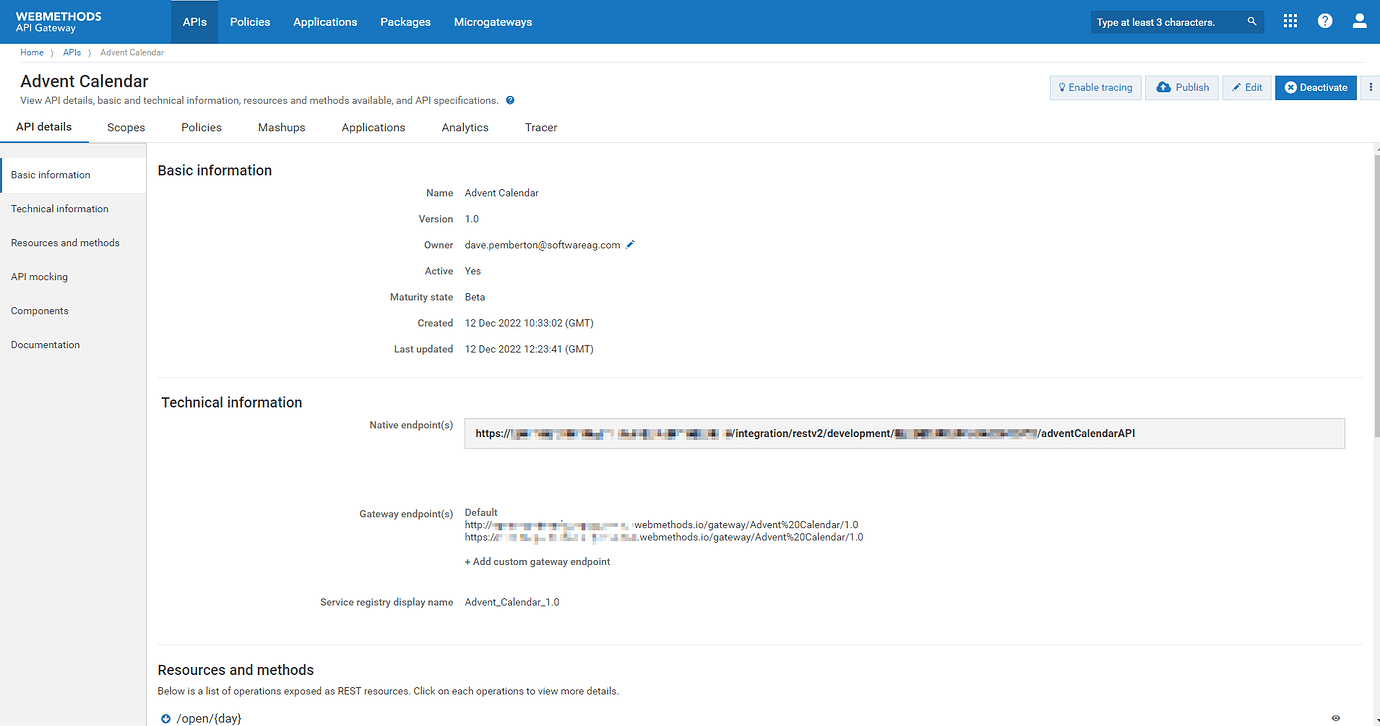Switch to the Mashups tab

(281, 128)
